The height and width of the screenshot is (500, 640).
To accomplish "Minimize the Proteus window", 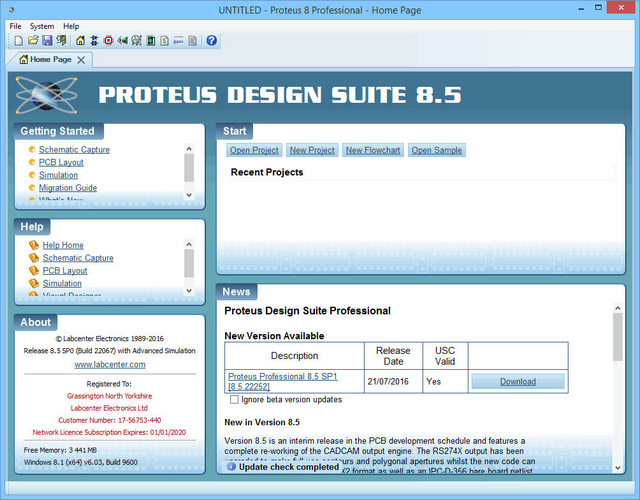I will point(581,8).
